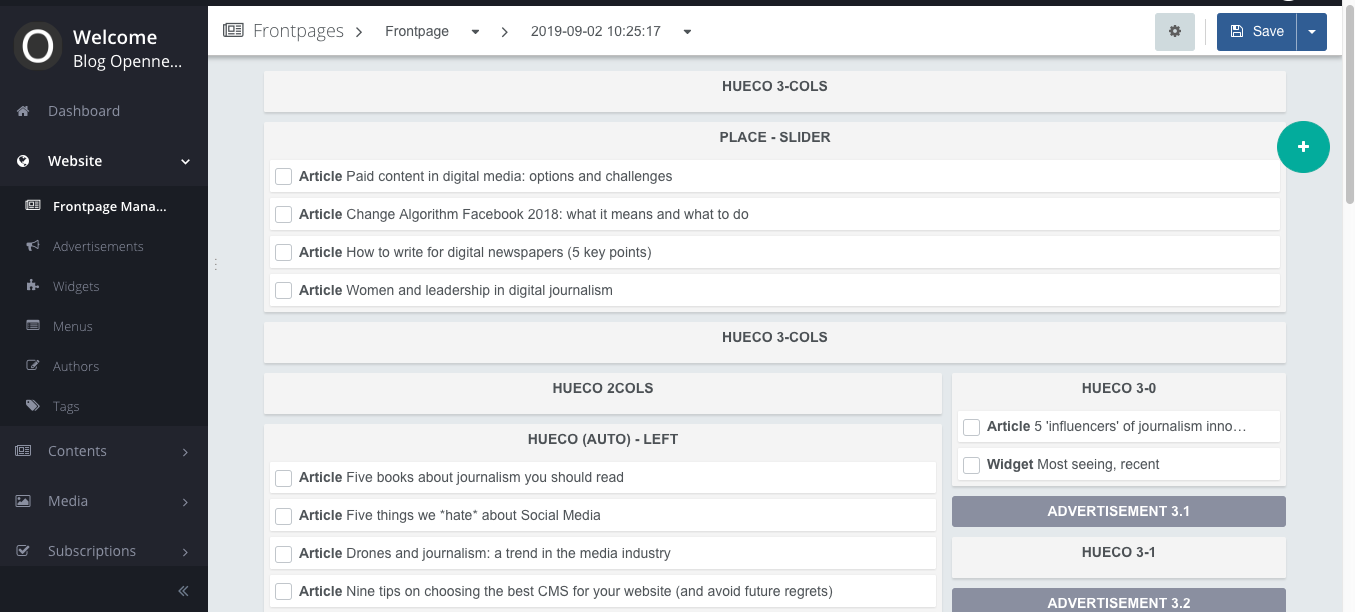Screen dimensions: 1355x612
Task: Click the Advertisement 3.1 placeholder block
Action: click(x=1118, y=511)
